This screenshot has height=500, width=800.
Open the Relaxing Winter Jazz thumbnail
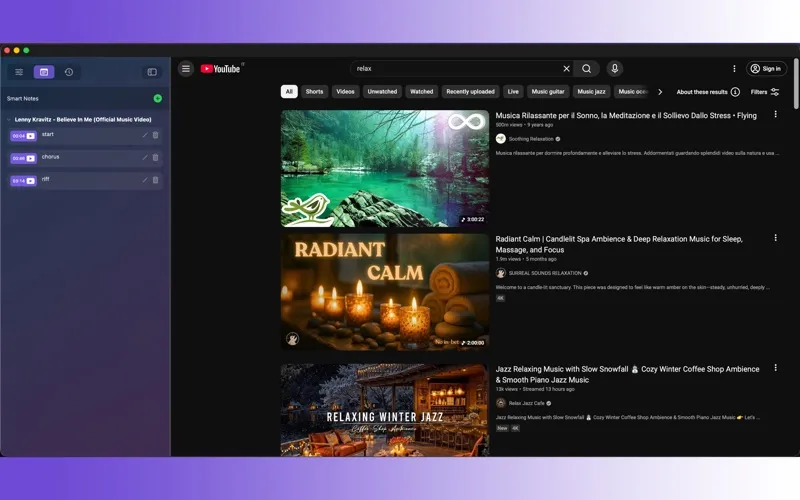(385, 410)
